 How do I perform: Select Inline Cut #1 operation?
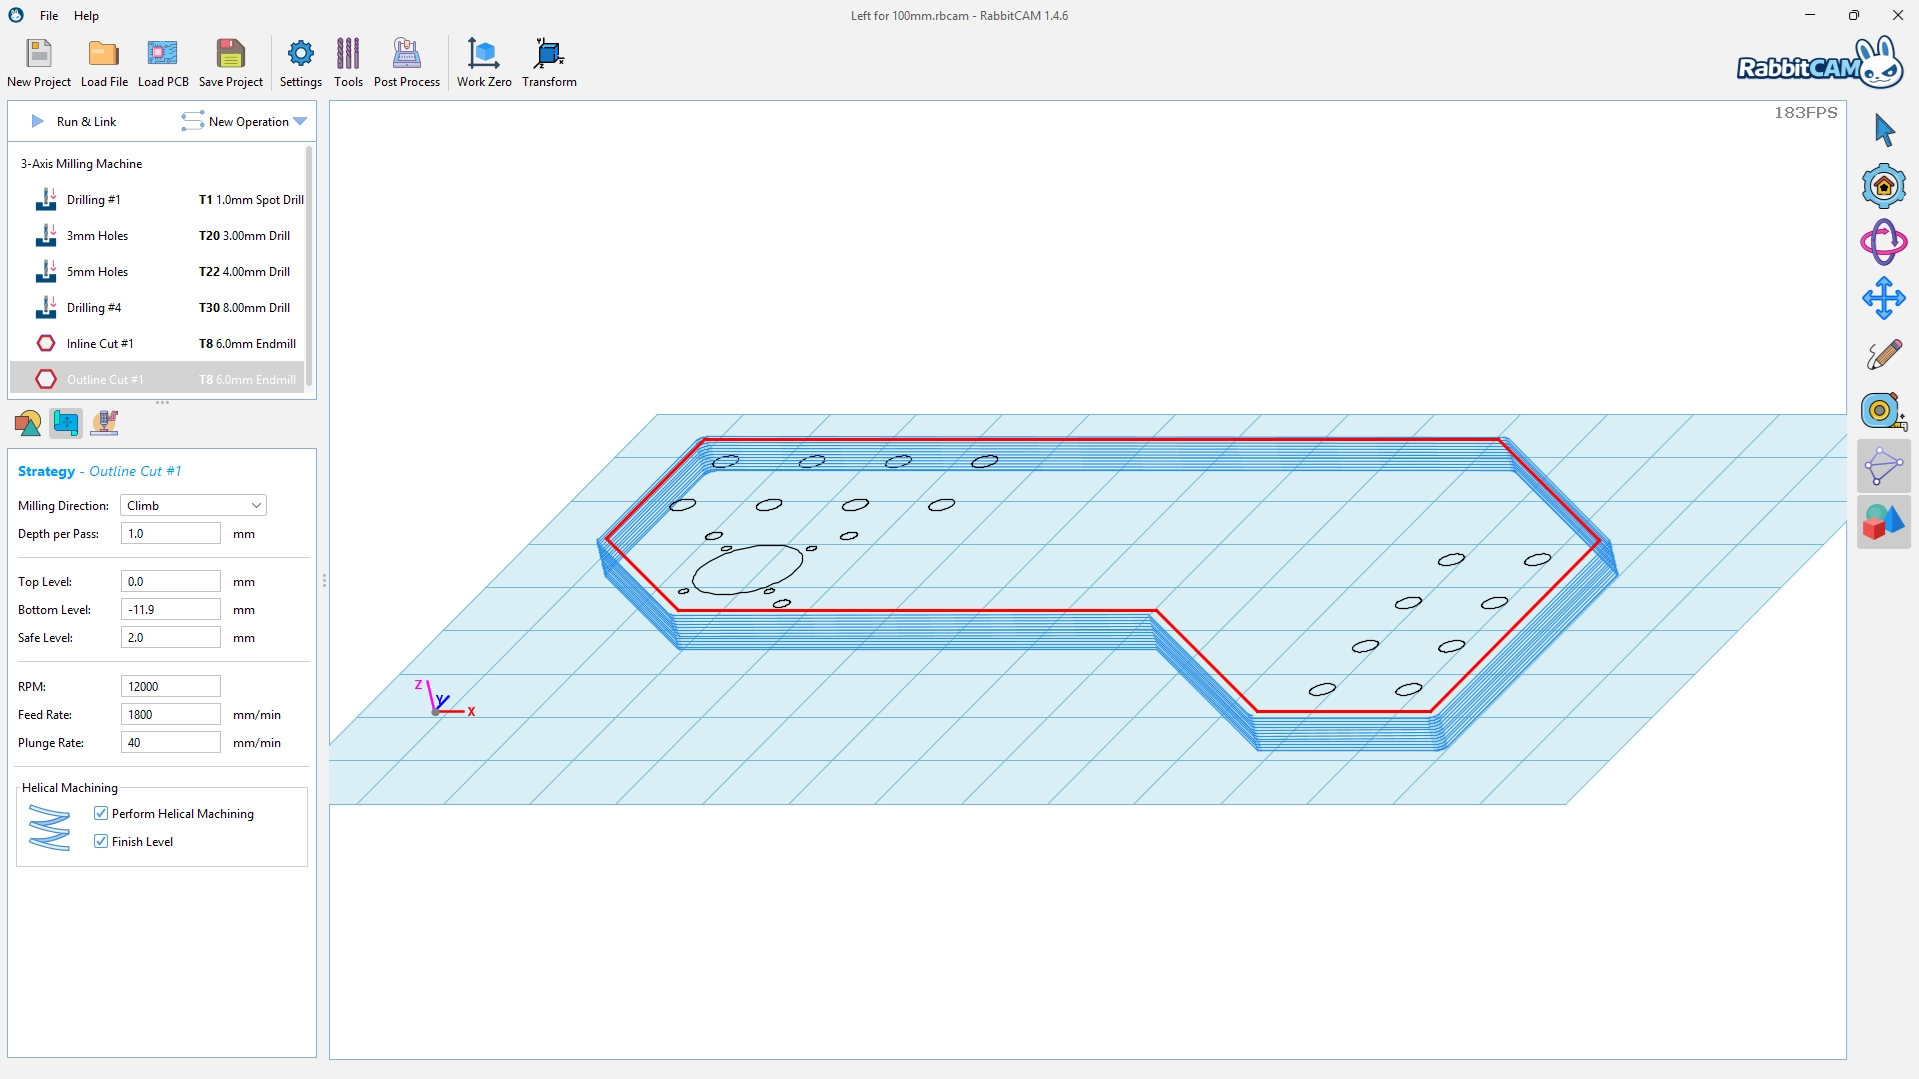pos(100,344)
